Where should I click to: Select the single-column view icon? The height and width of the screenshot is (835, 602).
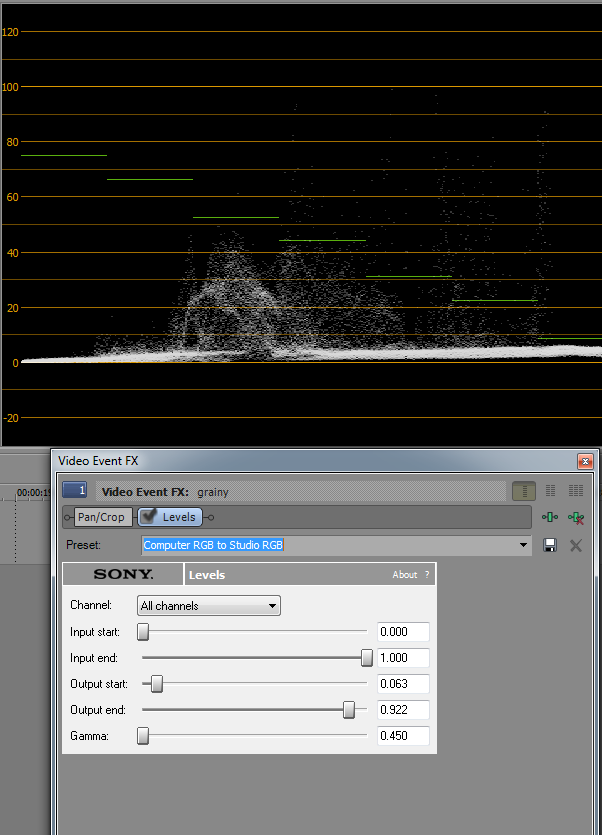tap(523, 491)
